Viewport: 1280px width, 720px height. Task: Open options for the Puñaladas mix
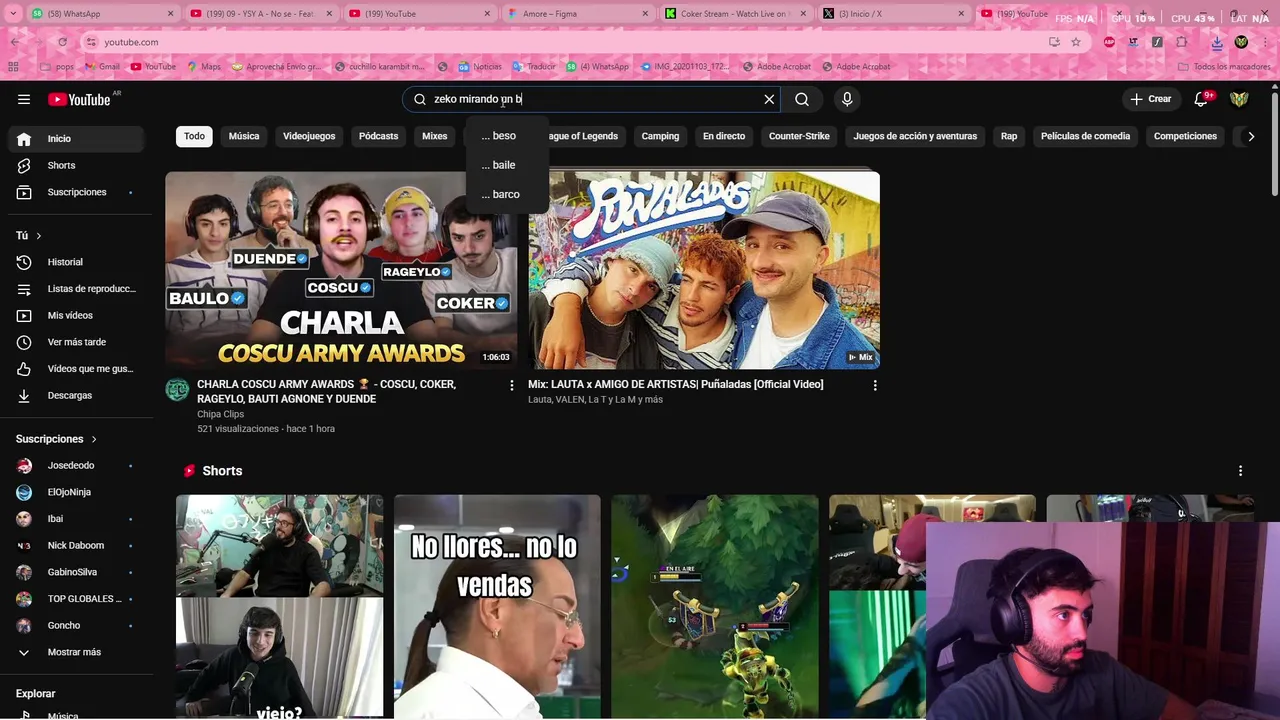(874, 385)
